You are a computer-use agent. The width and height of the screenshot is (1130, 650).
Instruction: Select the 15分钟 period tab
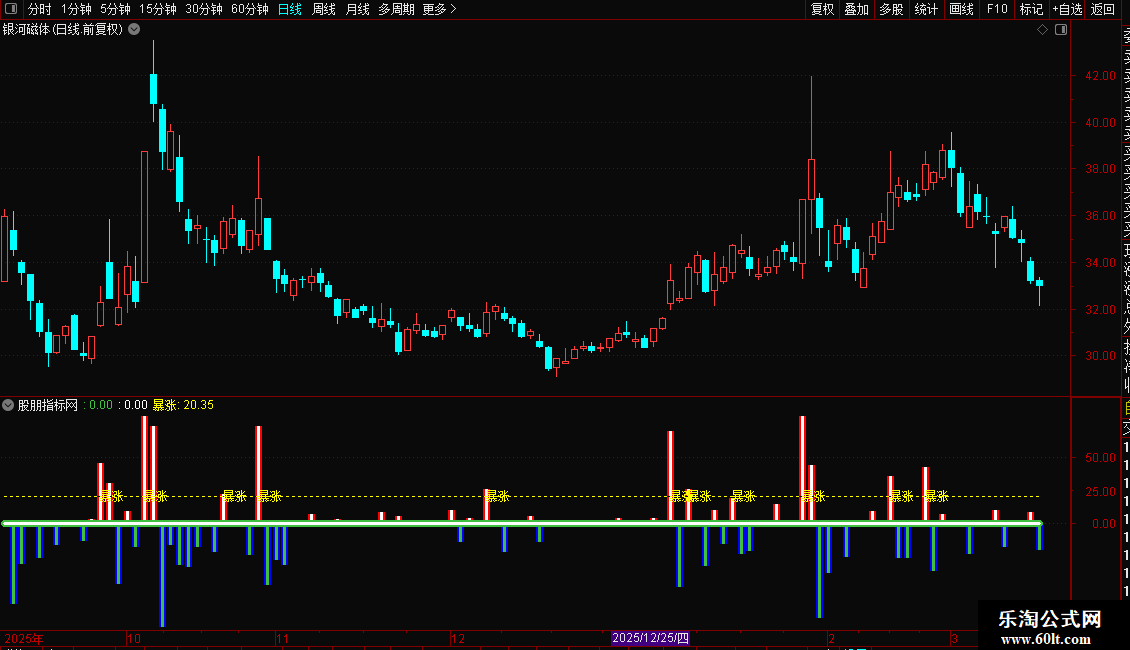coord(158,9)
